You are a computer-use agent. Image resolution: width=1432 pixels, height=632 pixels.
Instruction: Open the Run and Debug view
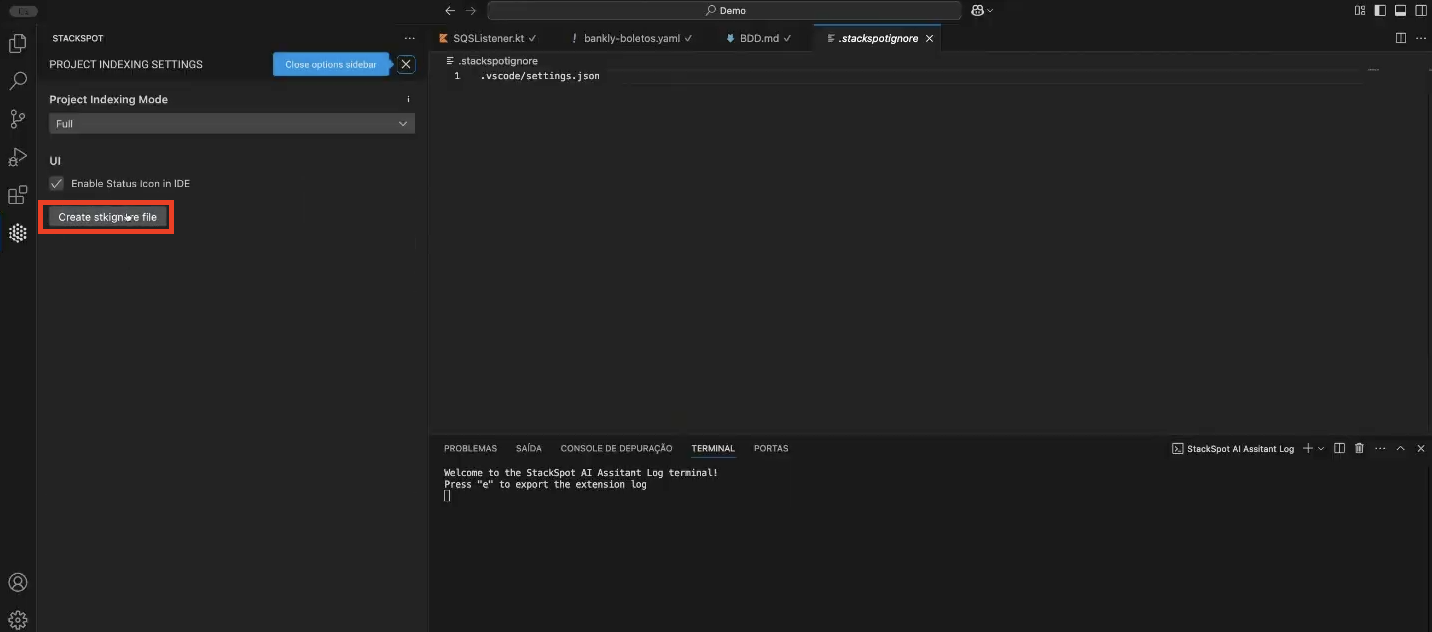[x=17, y=157]
